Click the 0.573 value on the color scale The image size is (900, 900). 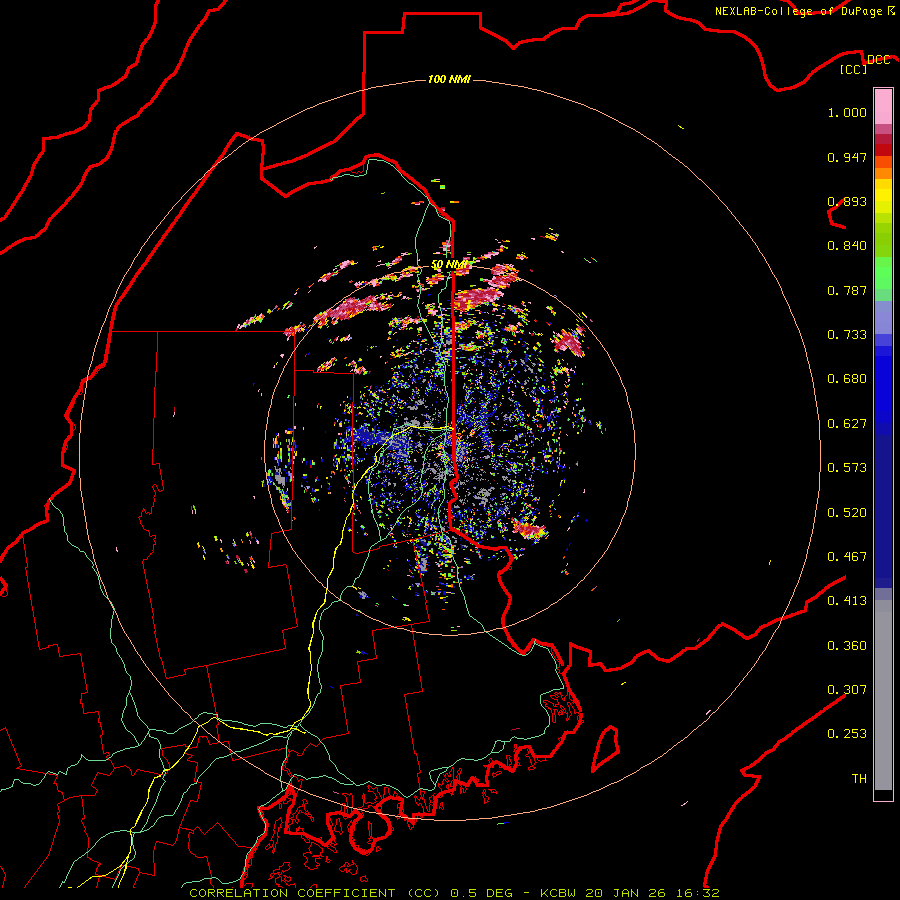click(x=847, y=468)
